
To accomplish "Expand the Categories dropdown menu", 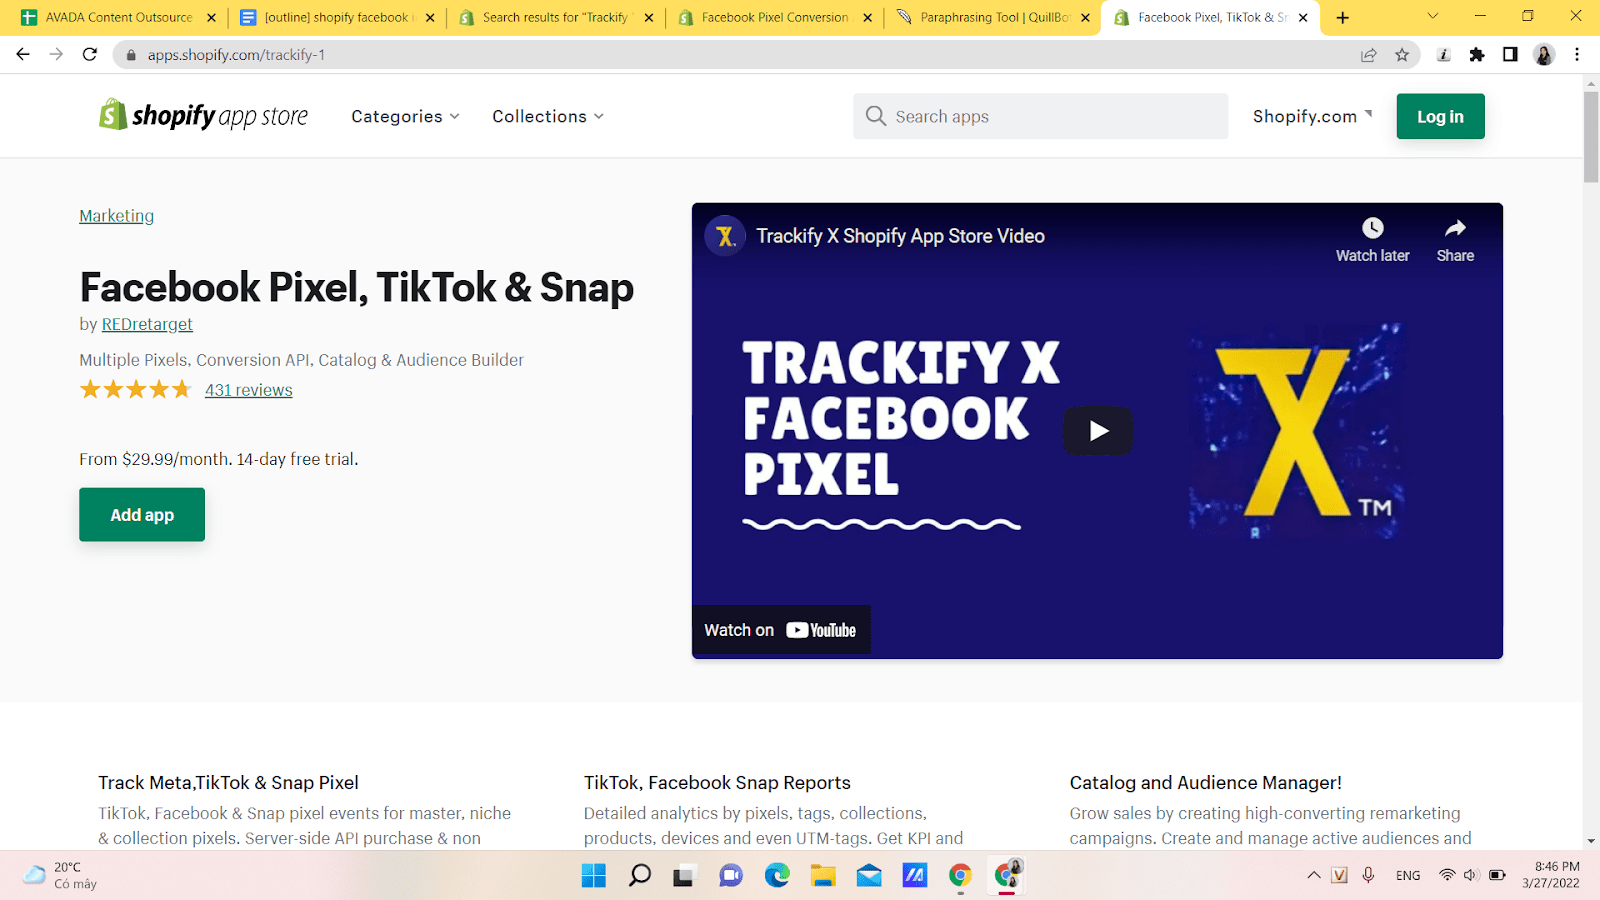I will 405,116.
